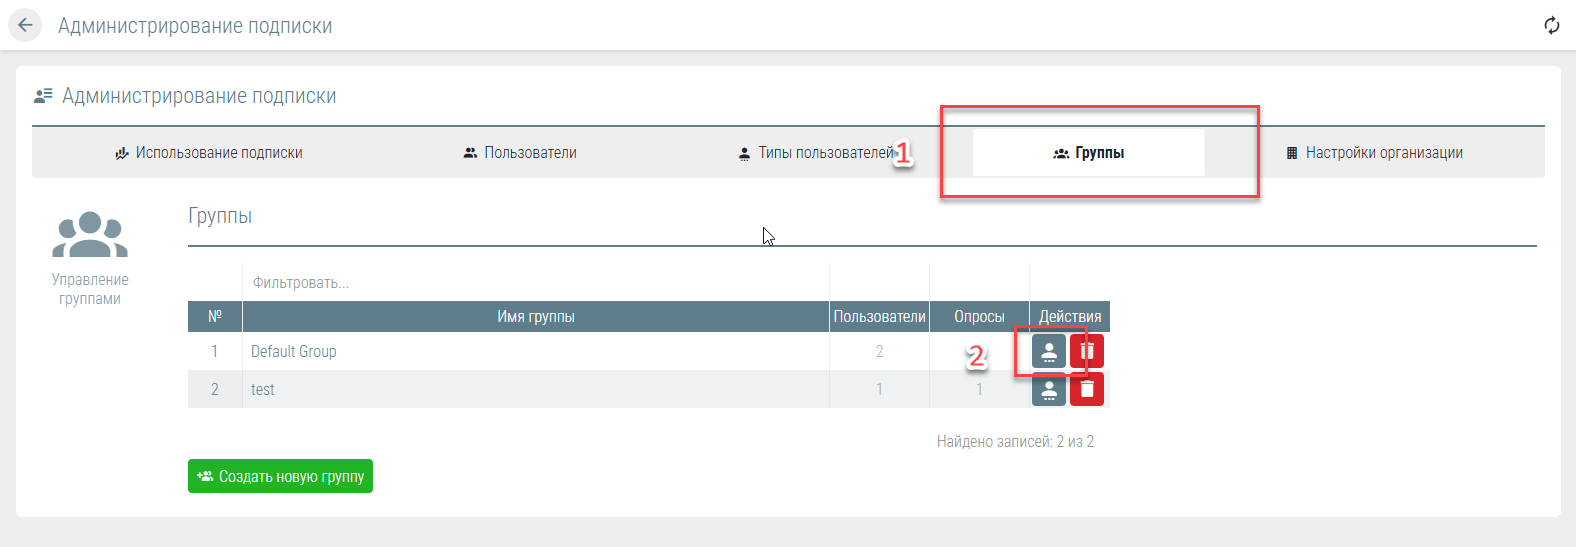Click the Создать новую группу button
The height and width of the screenshot is (547, 1576).
(280, 476)
